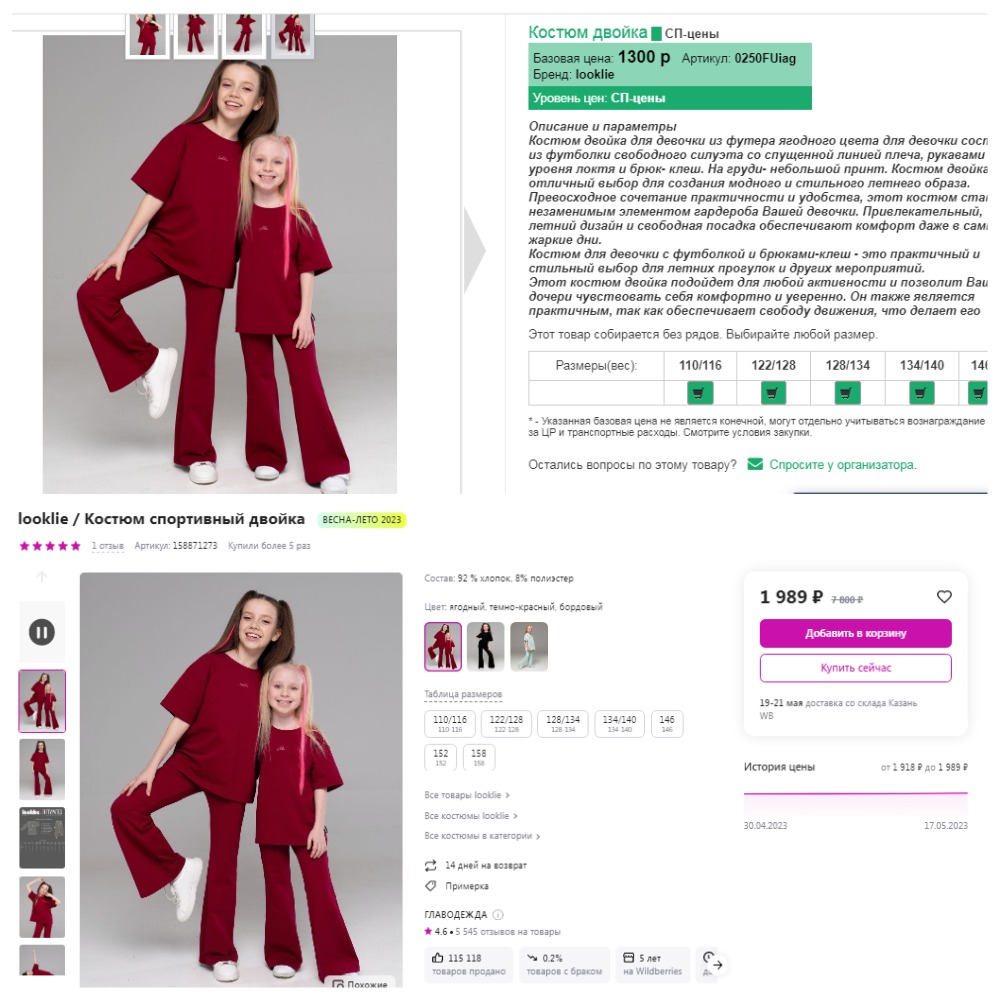1000x1000 pixels.
Task: Add size 110/116 to cart
Action: (x=700, y=392)
